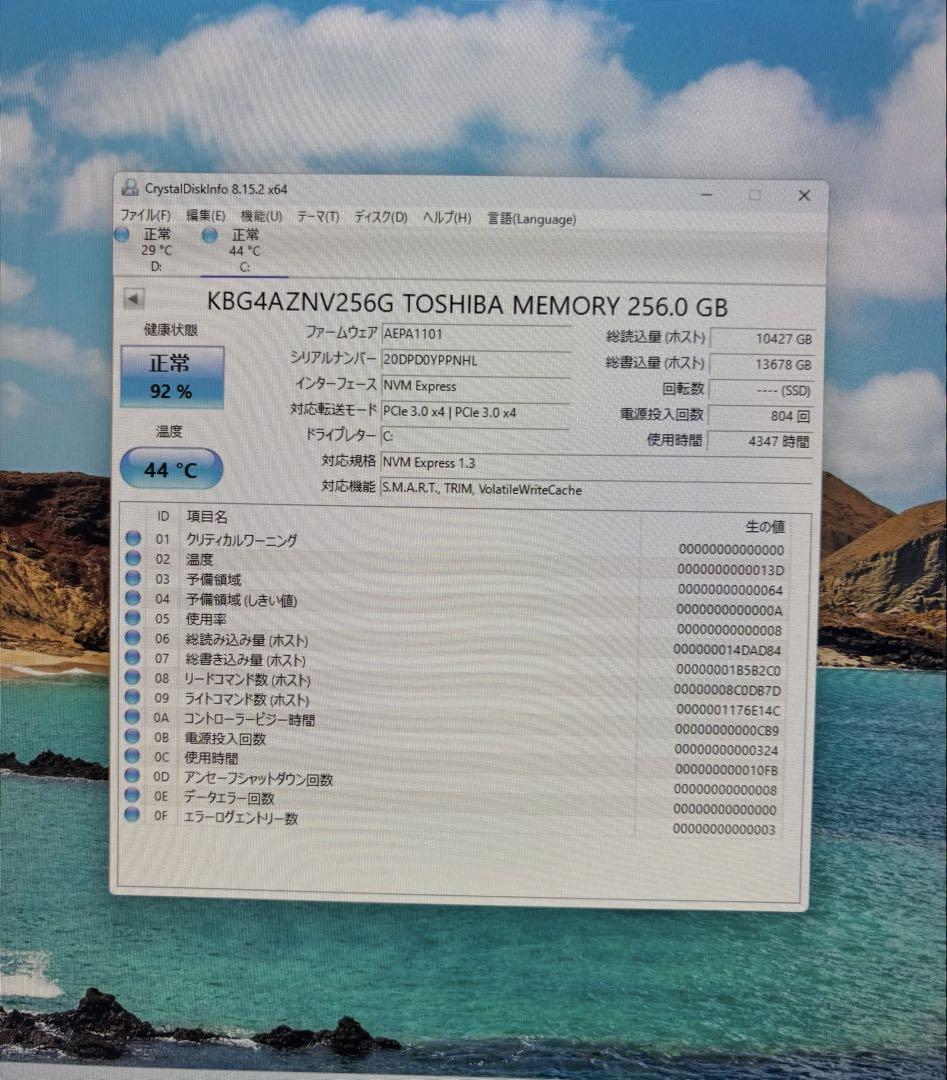Open the 機能(U) menu

(261, 216)
